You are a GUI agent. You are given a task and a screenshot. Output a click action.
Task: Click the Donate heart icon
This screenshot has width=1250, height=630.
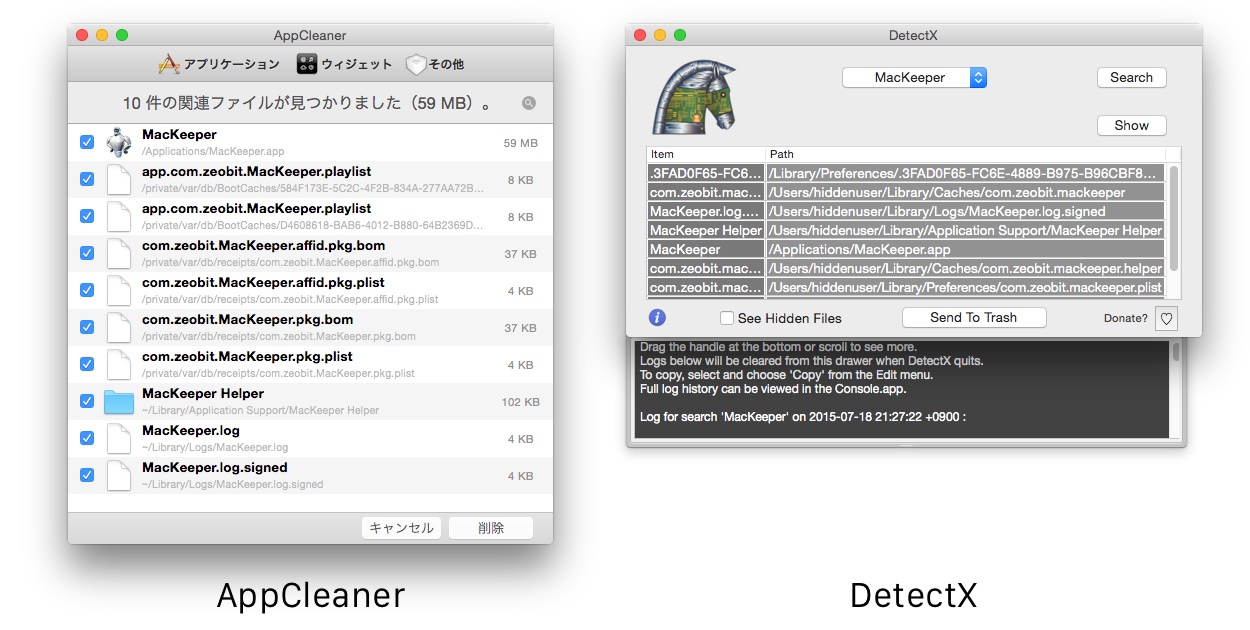[x=1166, y=318]
